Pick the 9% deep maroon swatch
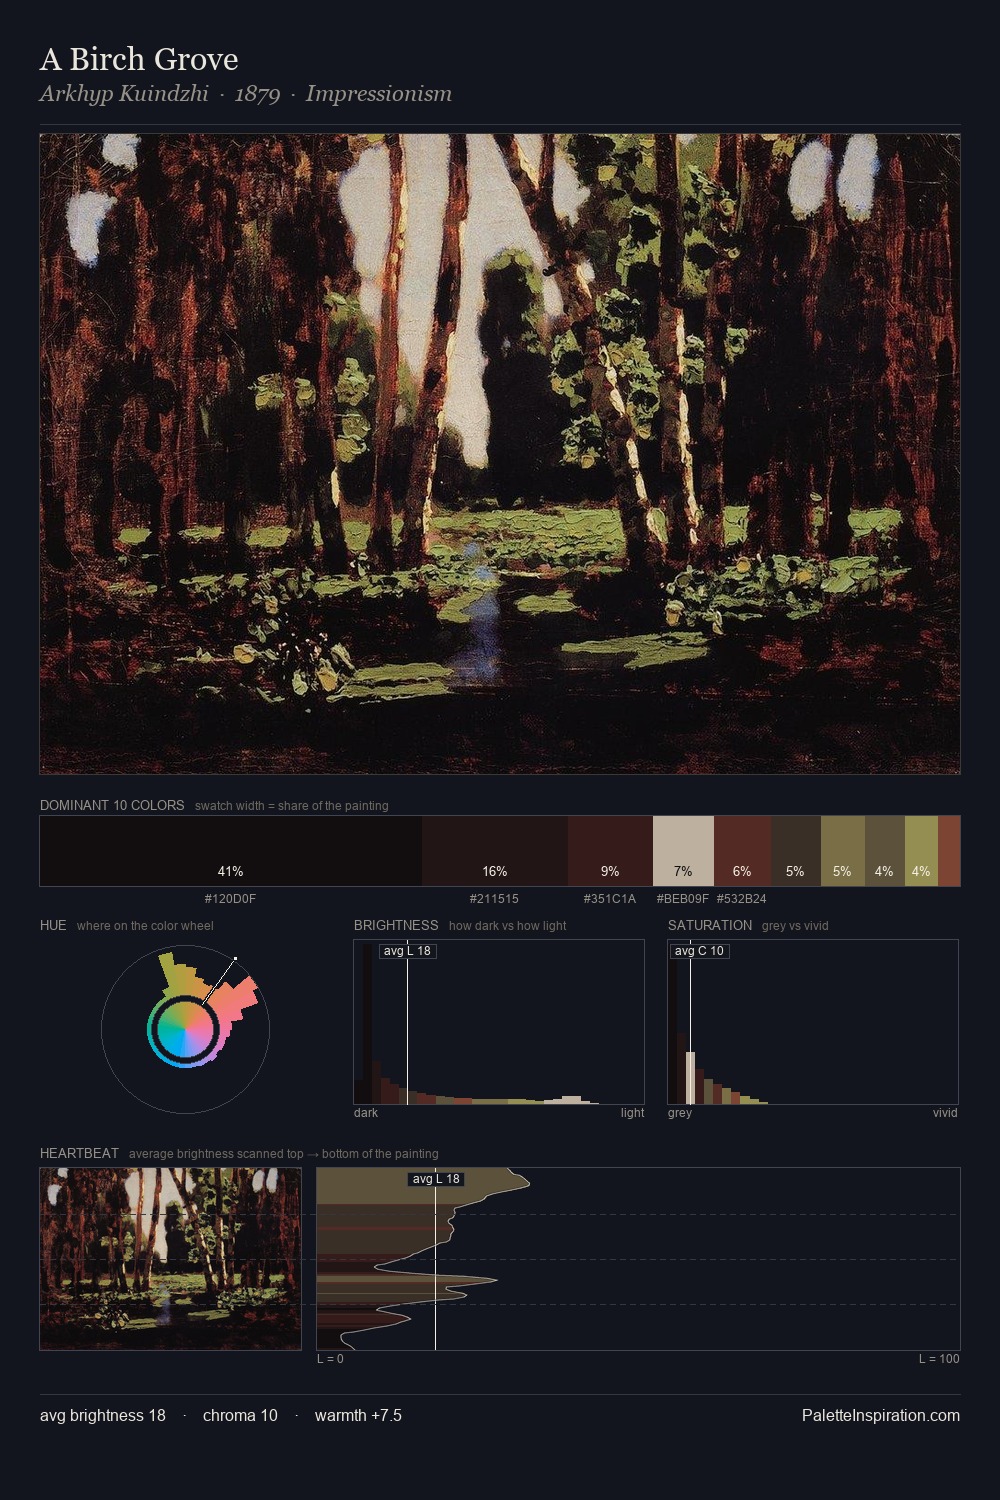The image size is (1000, 1500). (x=610, y=851)
